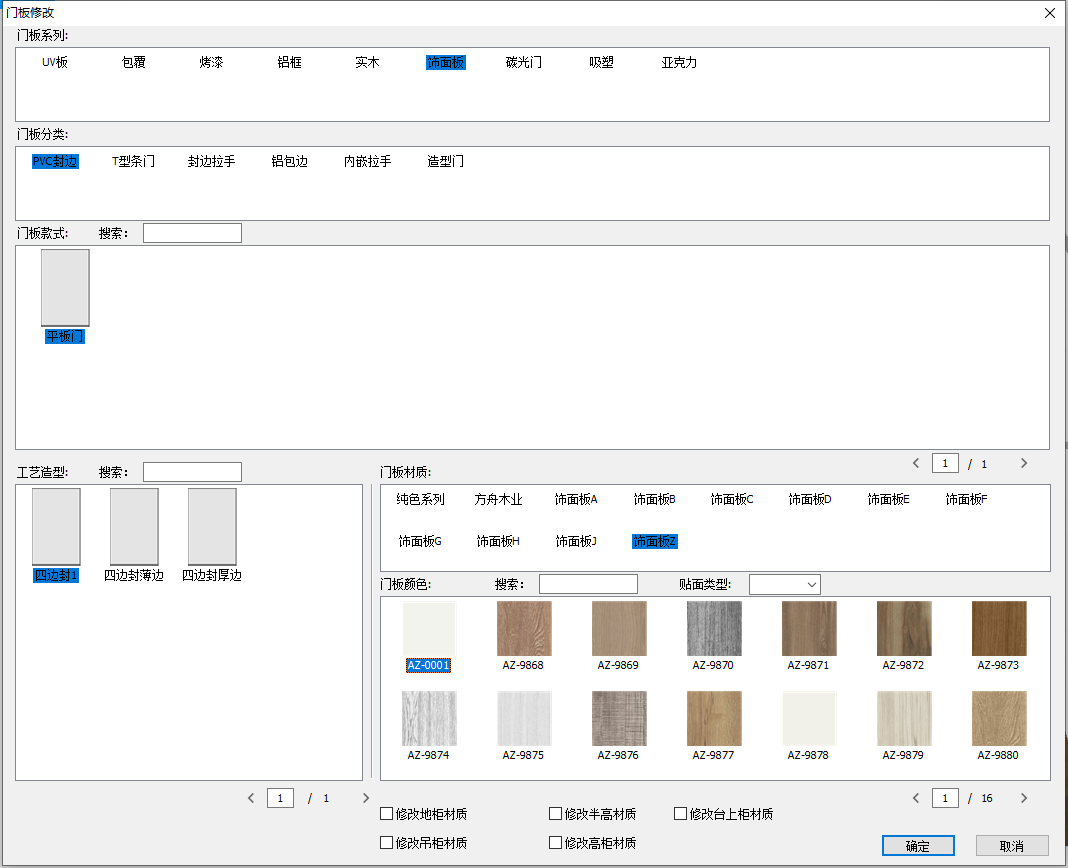Go to next craft shape page
The width and height of the screenshot is (1068, 868).
(366, 798)
